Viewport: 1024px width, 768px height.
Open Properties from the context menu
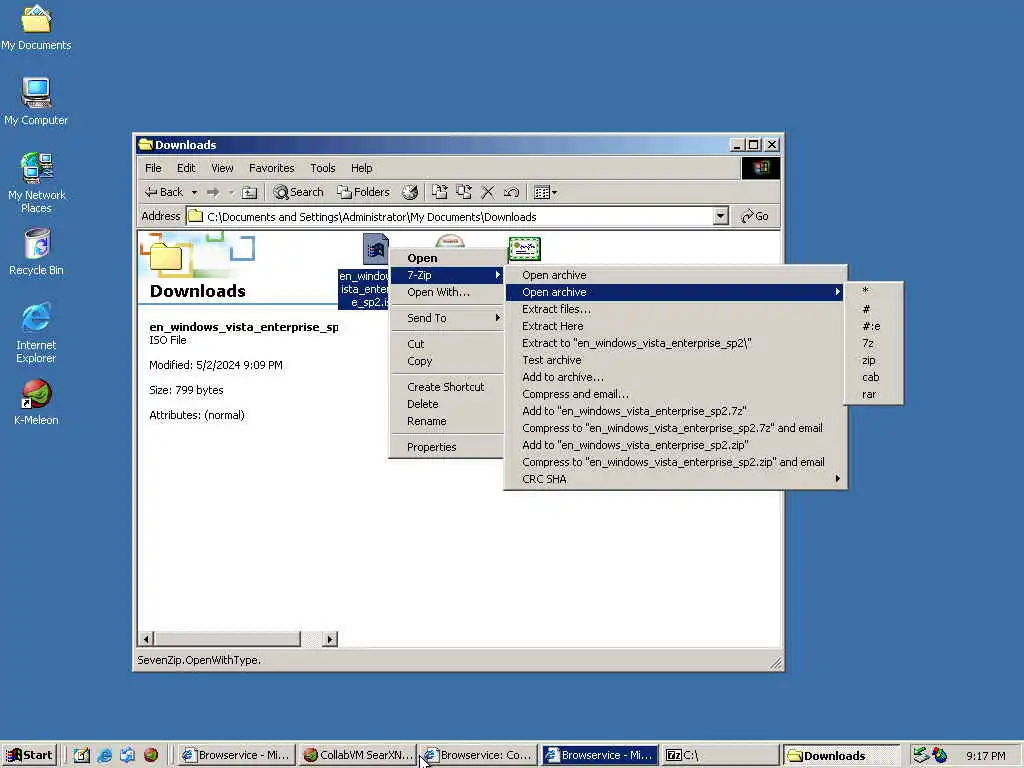click(447, 447)
